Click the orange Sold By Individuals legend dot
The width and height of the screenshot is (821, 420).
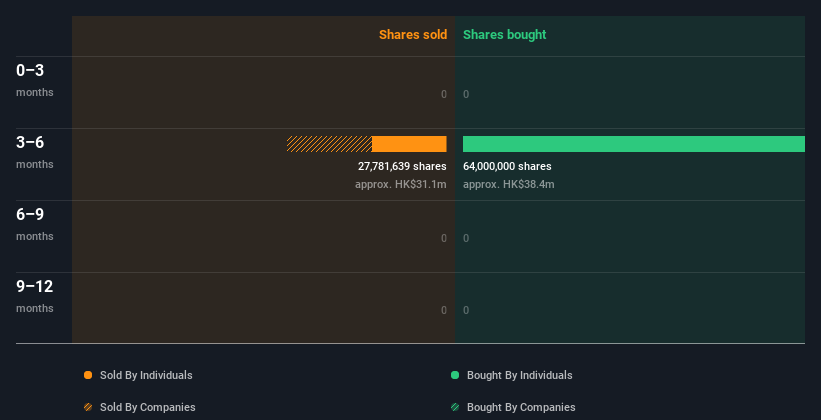pyautogui.click(x=88, y=375)
